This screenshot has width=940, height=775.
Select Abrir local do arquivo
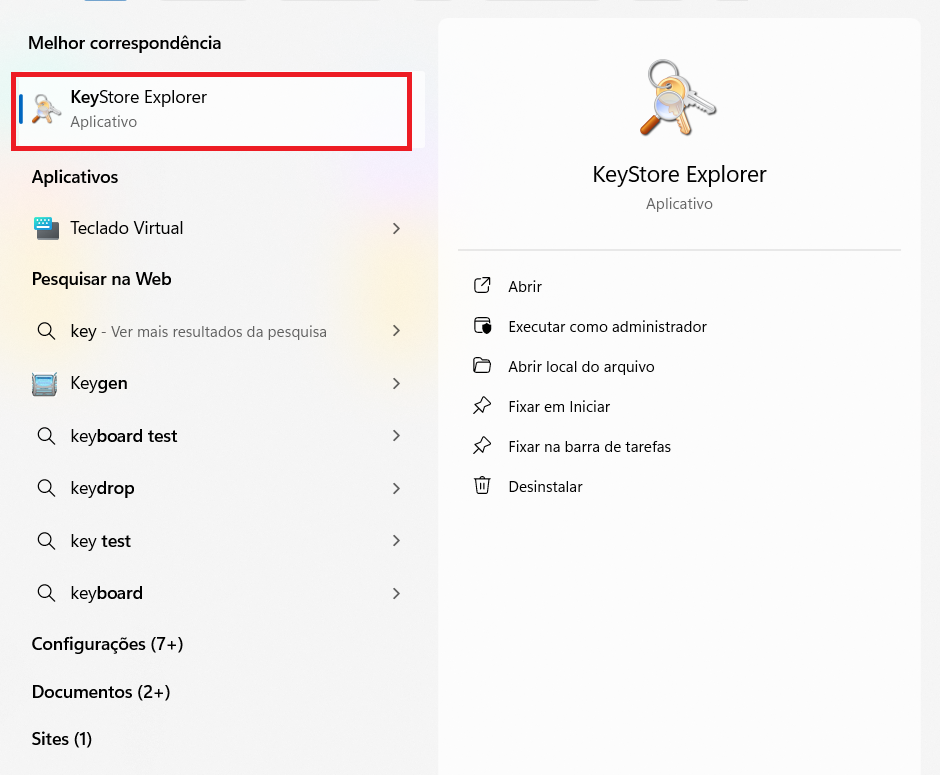[581, 367]
